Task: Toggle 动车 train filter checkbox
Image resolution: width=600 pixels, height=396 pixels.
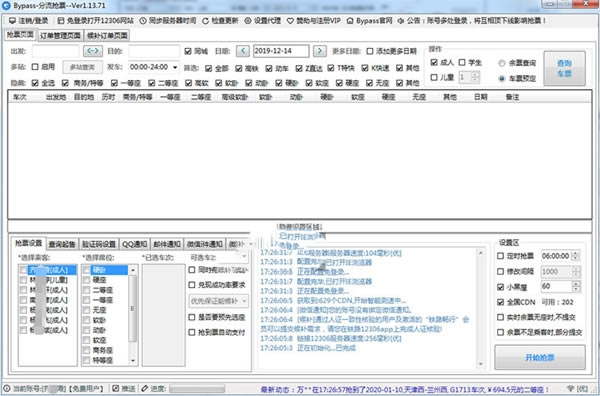Action: click(269, 68)
